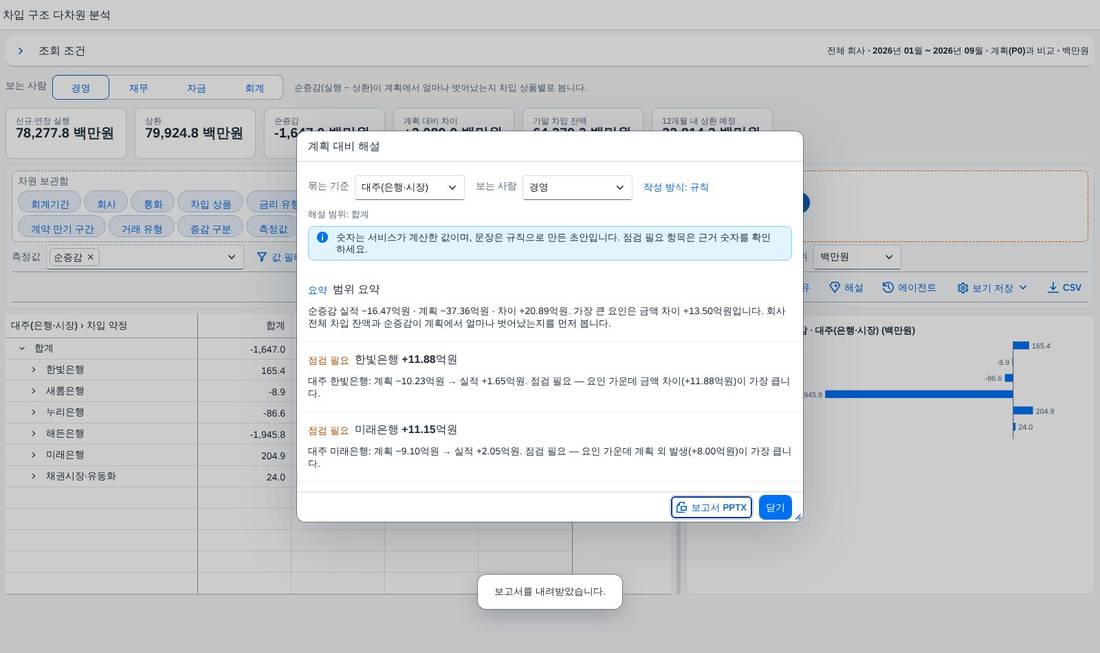Open the dialog's 보는 사람 경영 dropdown
1100x653 pixels.
577,187
